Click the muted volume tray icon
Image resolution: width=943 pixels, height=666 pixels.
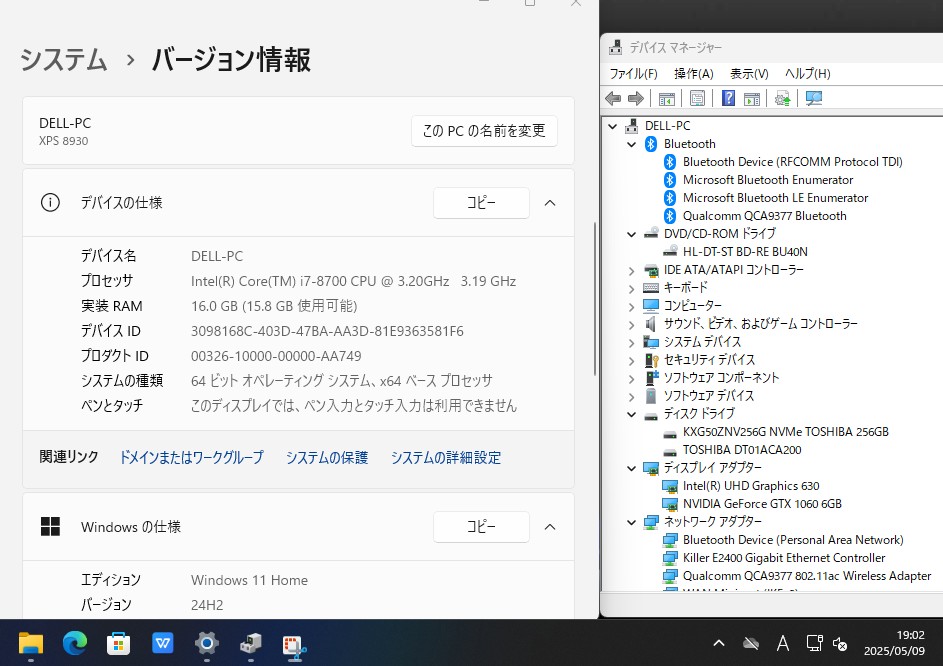pyautogui.click(x=840, y=644)
